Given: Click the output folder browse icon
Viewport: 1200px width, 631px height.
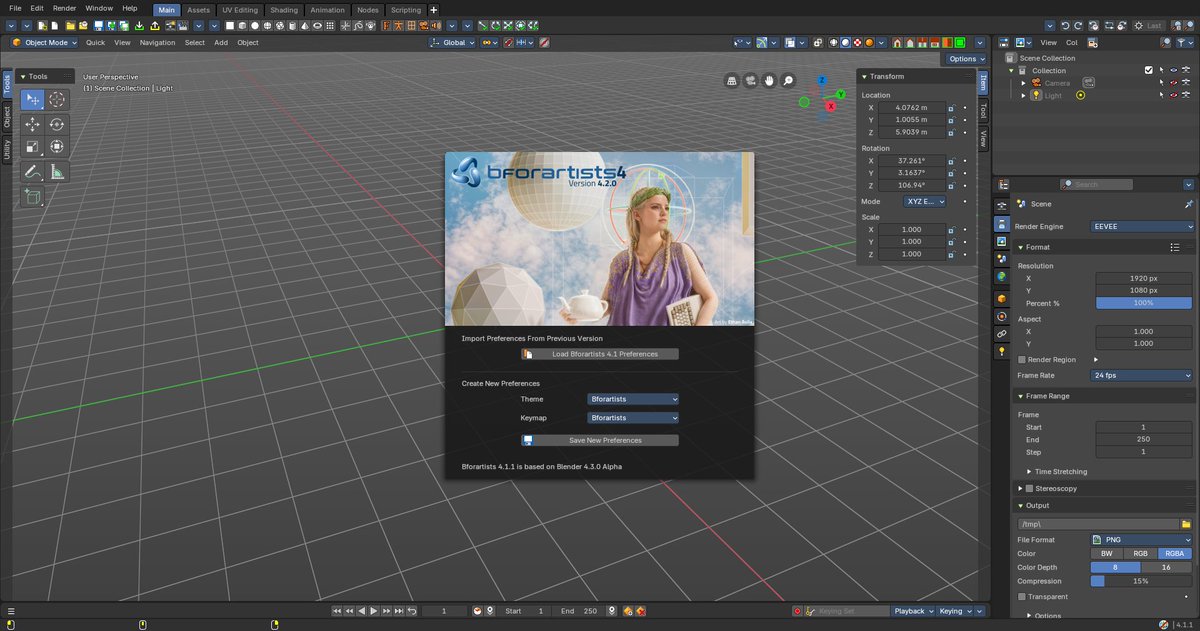Looking at the screenshot, I should coord(1187,524).
